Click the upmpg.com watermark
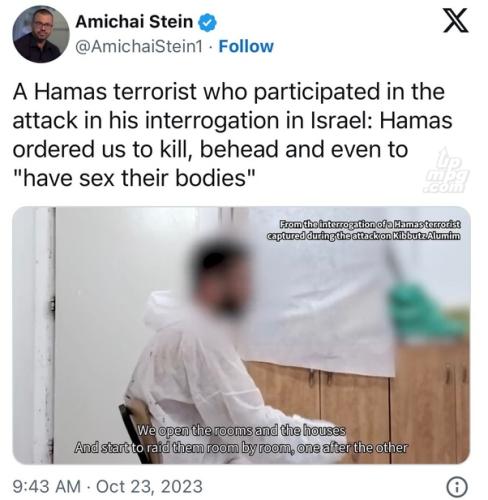The height and width of the screenshot is (500, 488). (446, 170)
